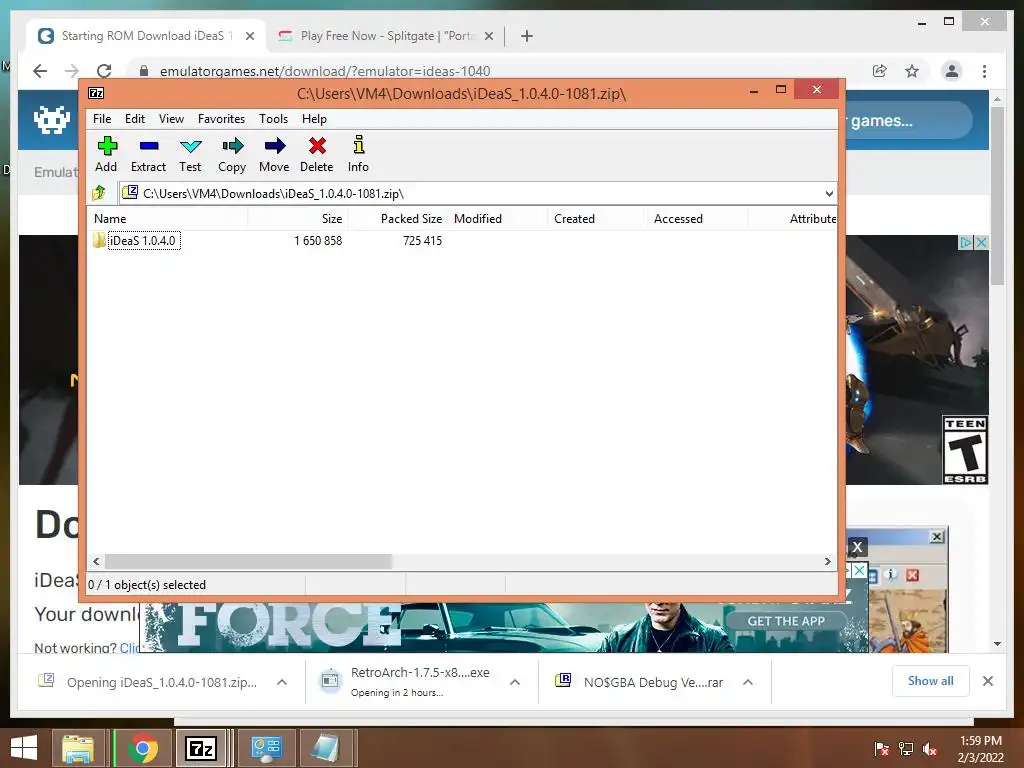Image resolution: width=1024 pixels, height=768 pixels.
Task: Open new Chrome tab
Action: [x=527, y=36]
